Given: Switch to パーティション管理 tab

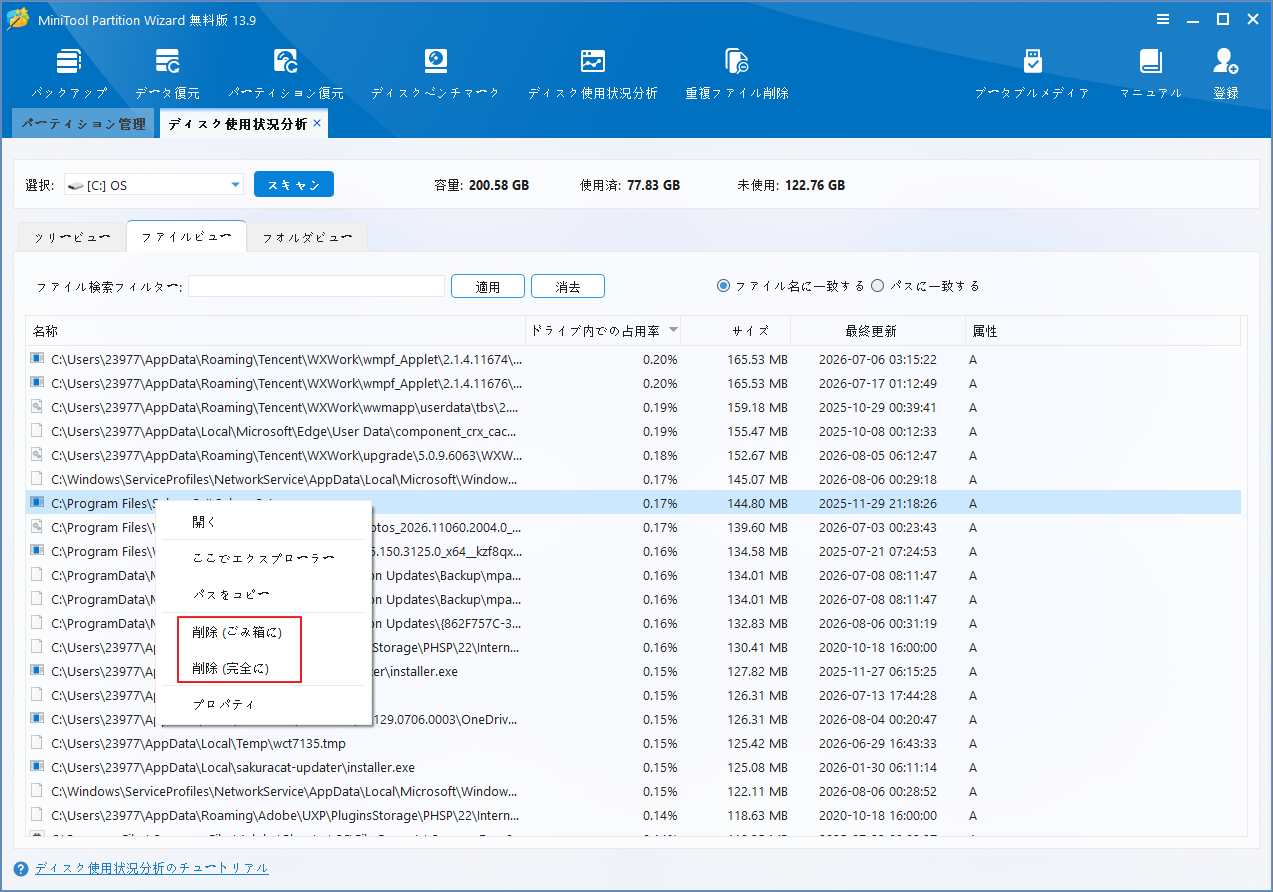Looking at the screenshot, I should click(83, 124).
